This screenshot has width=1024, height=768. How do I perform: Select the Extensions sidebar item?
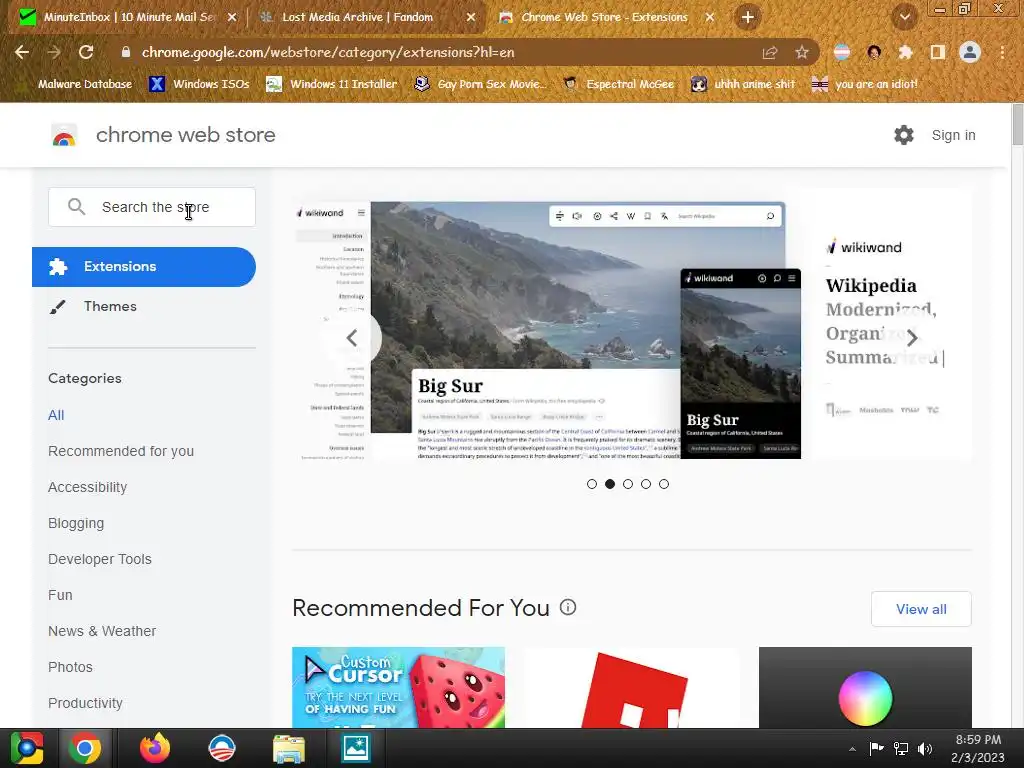[x=144, y=266]
